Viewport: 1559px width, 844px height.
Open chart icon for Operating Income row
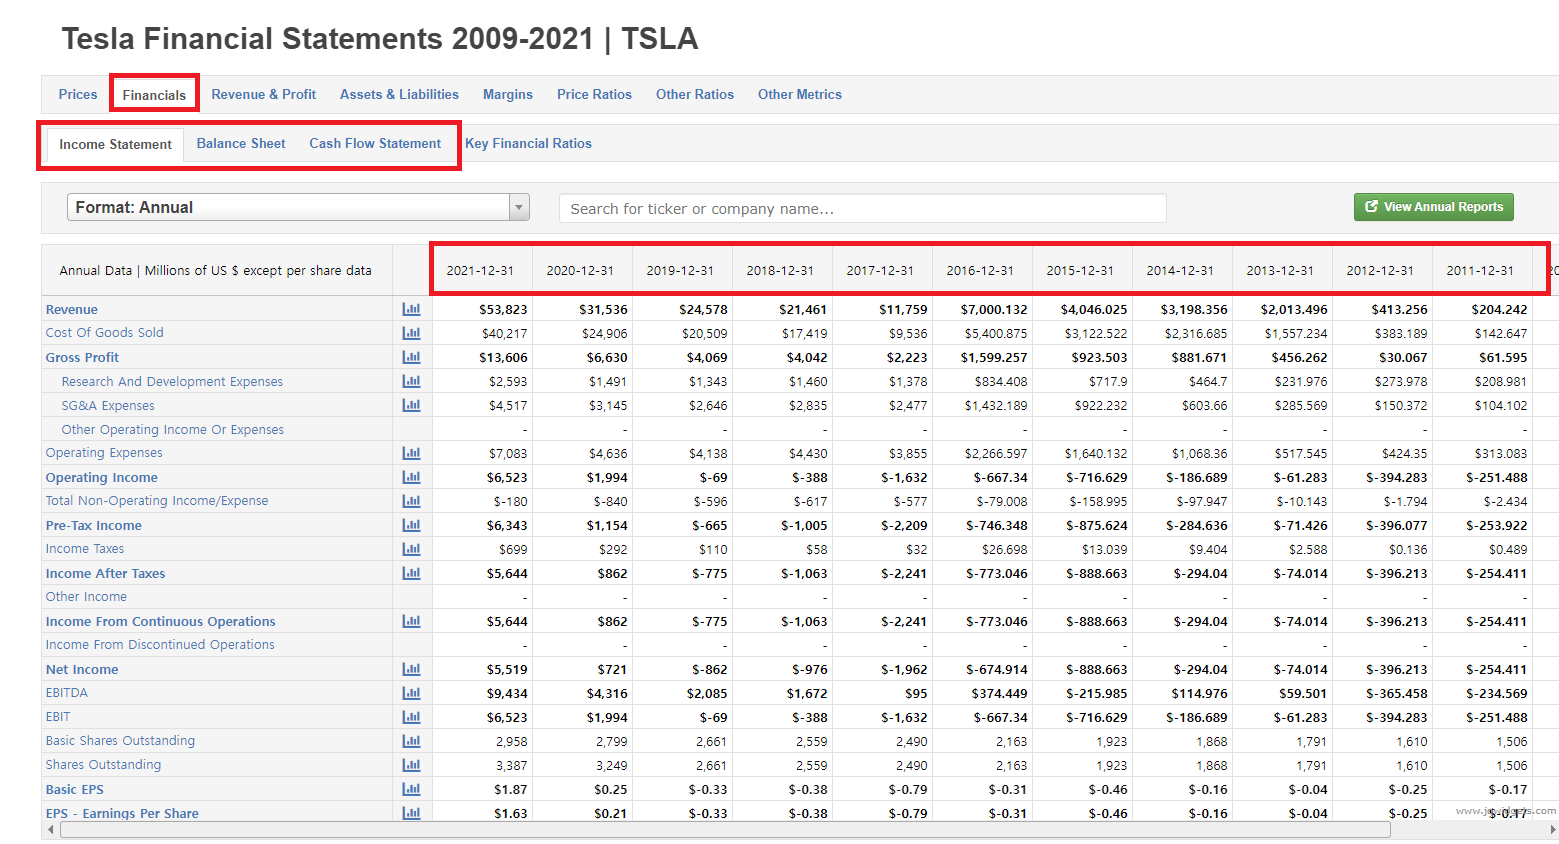pyautogui.click(x=411, y=477)
